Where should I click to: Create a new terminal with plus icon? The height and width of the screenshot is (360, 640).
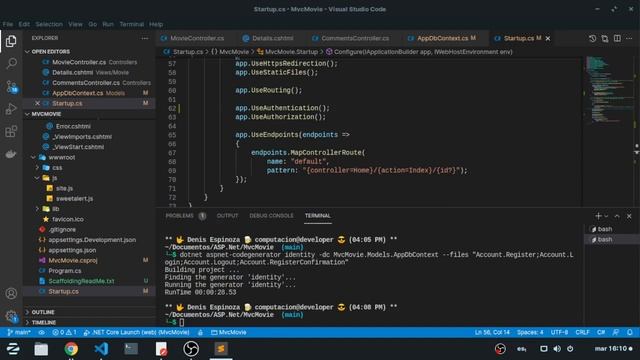(598, 216)
